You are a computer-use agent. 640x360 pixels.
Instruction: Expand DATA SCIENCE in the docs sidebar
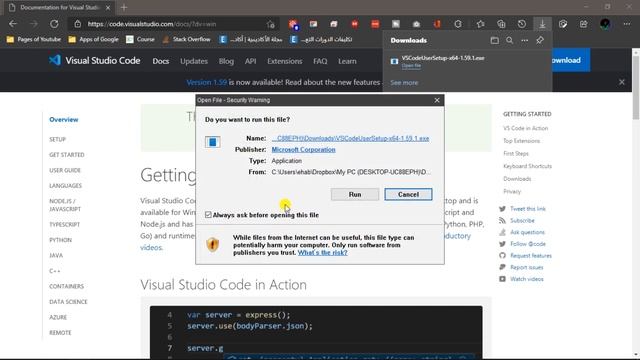click(68, 302)
